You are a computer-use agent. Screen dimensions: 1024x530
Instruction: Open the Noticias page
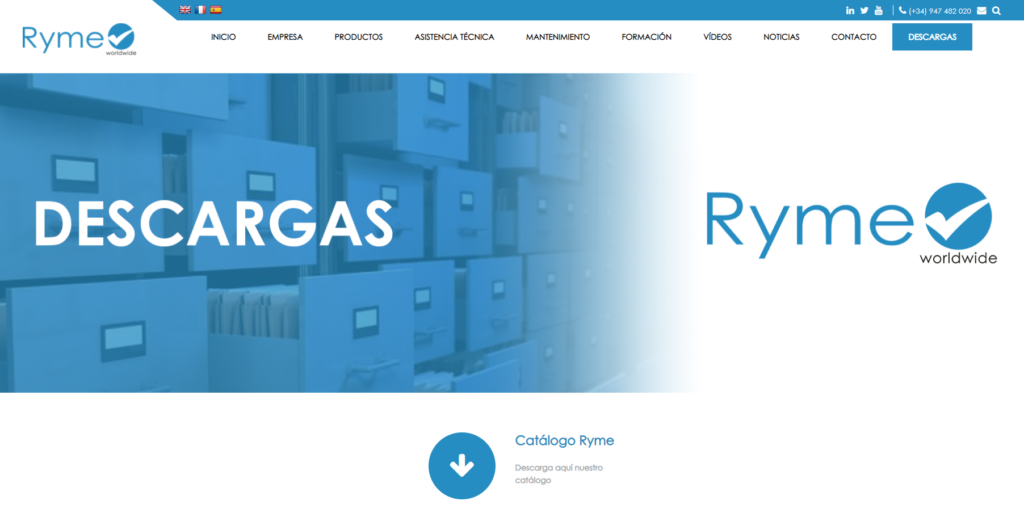pos(781,37)
